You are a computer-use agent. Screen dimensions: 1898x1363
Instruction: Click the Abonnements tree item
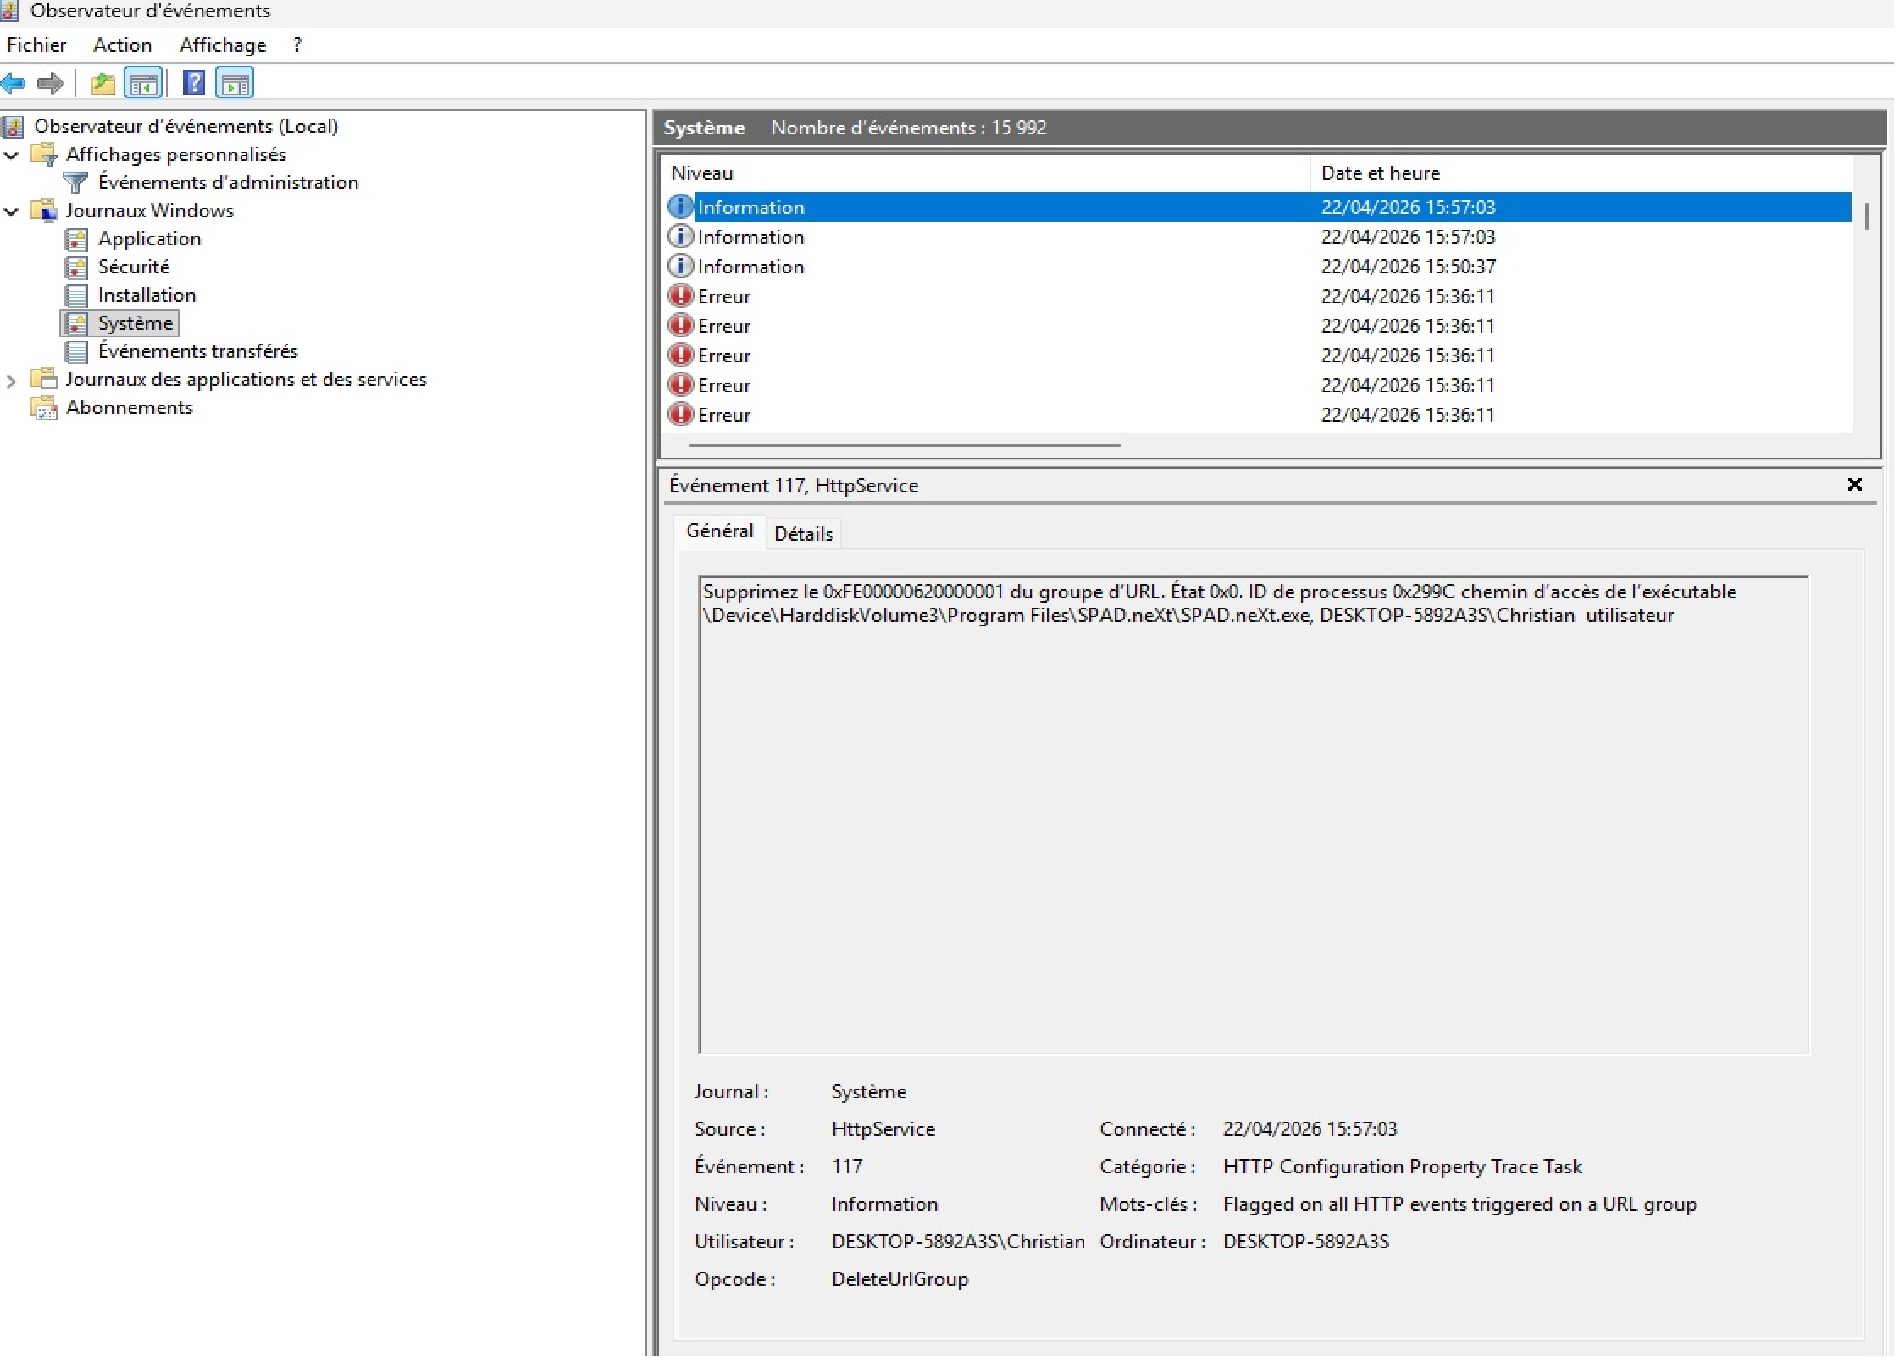pos(129,408)
